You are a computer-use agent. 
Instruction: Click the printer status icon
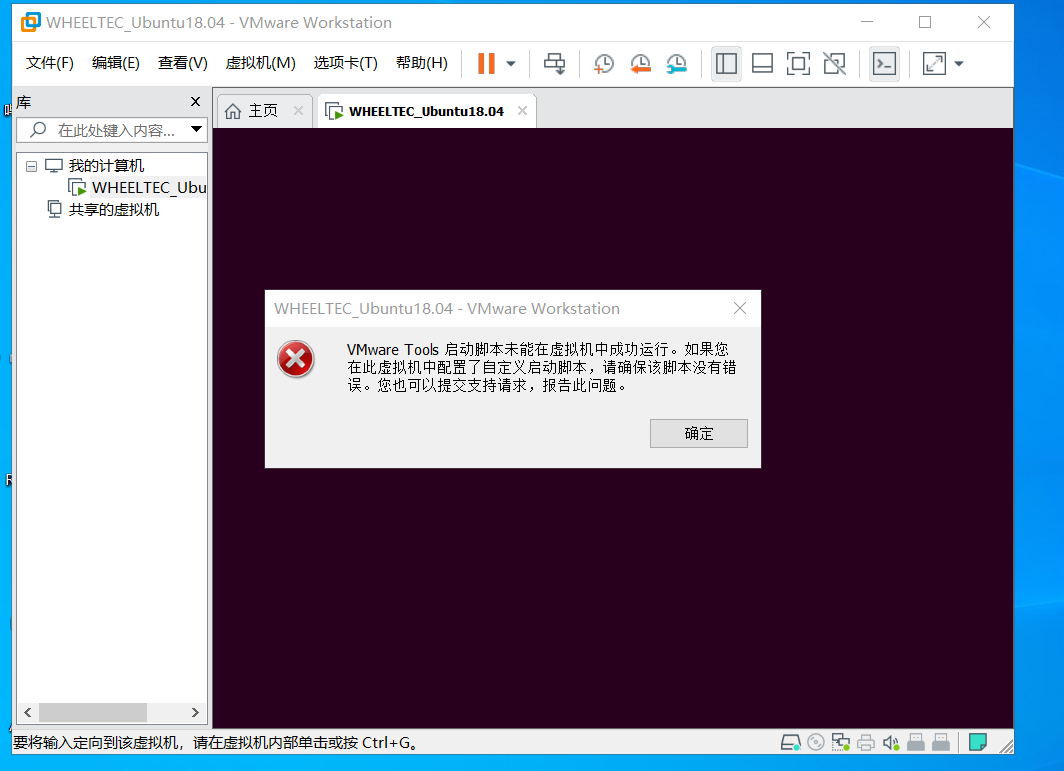(866, 743)
